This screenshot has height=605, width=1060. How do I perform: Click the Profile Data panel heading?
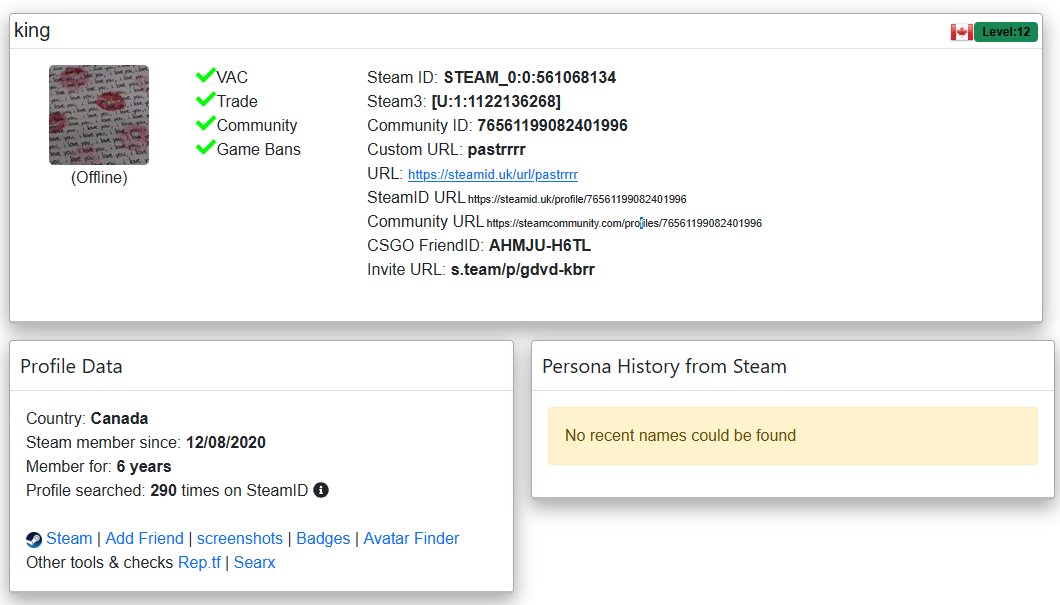pos(72,366)
